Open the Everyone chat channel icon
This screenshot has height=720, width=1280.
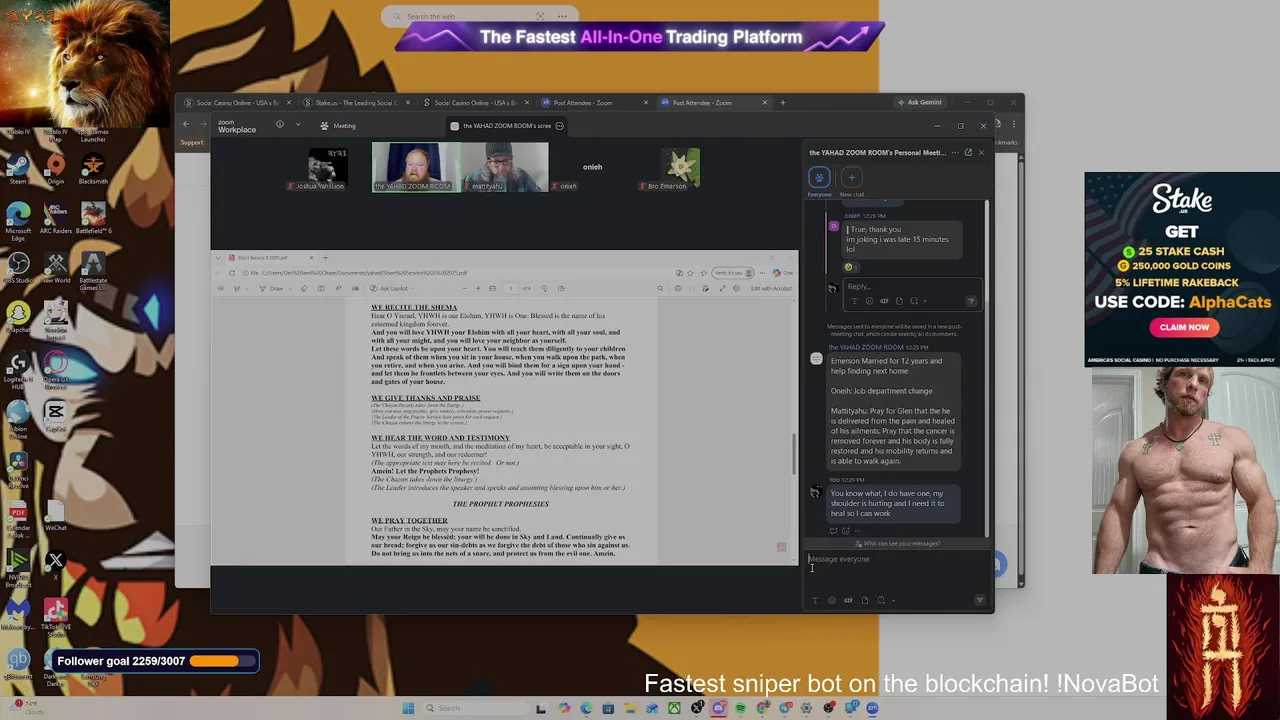[x=819, y=178]
